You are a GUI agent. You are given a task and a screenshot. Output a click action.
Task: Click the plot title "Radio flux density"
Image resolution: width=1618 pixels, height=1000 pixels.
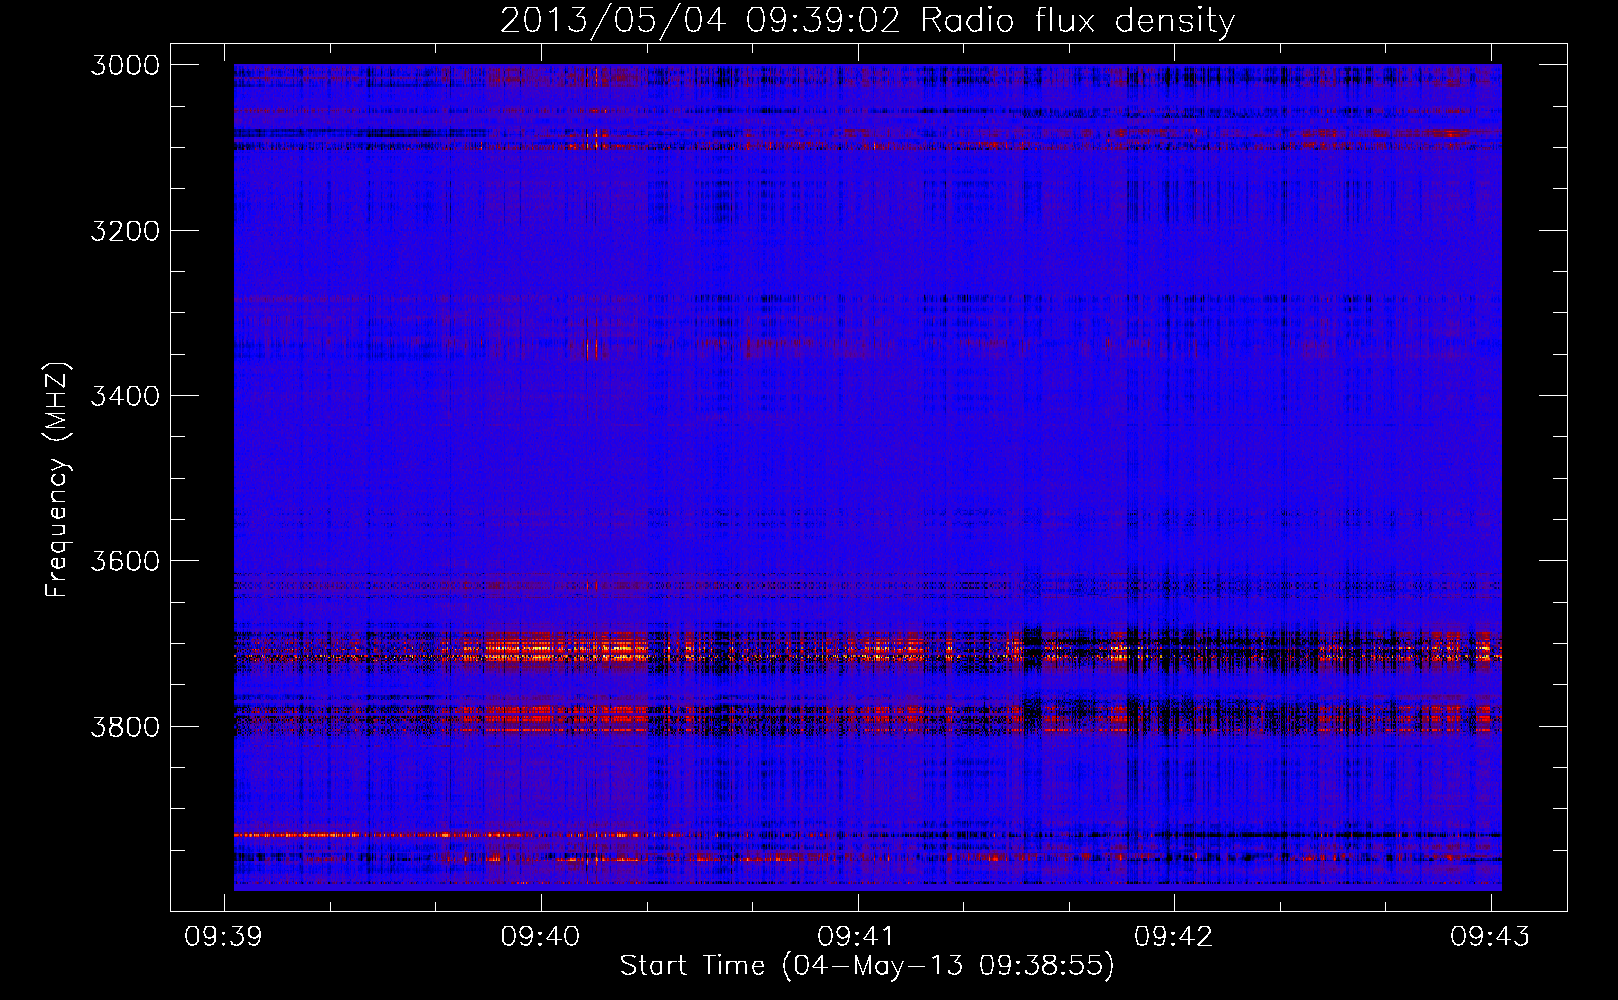click(1077, 20)
